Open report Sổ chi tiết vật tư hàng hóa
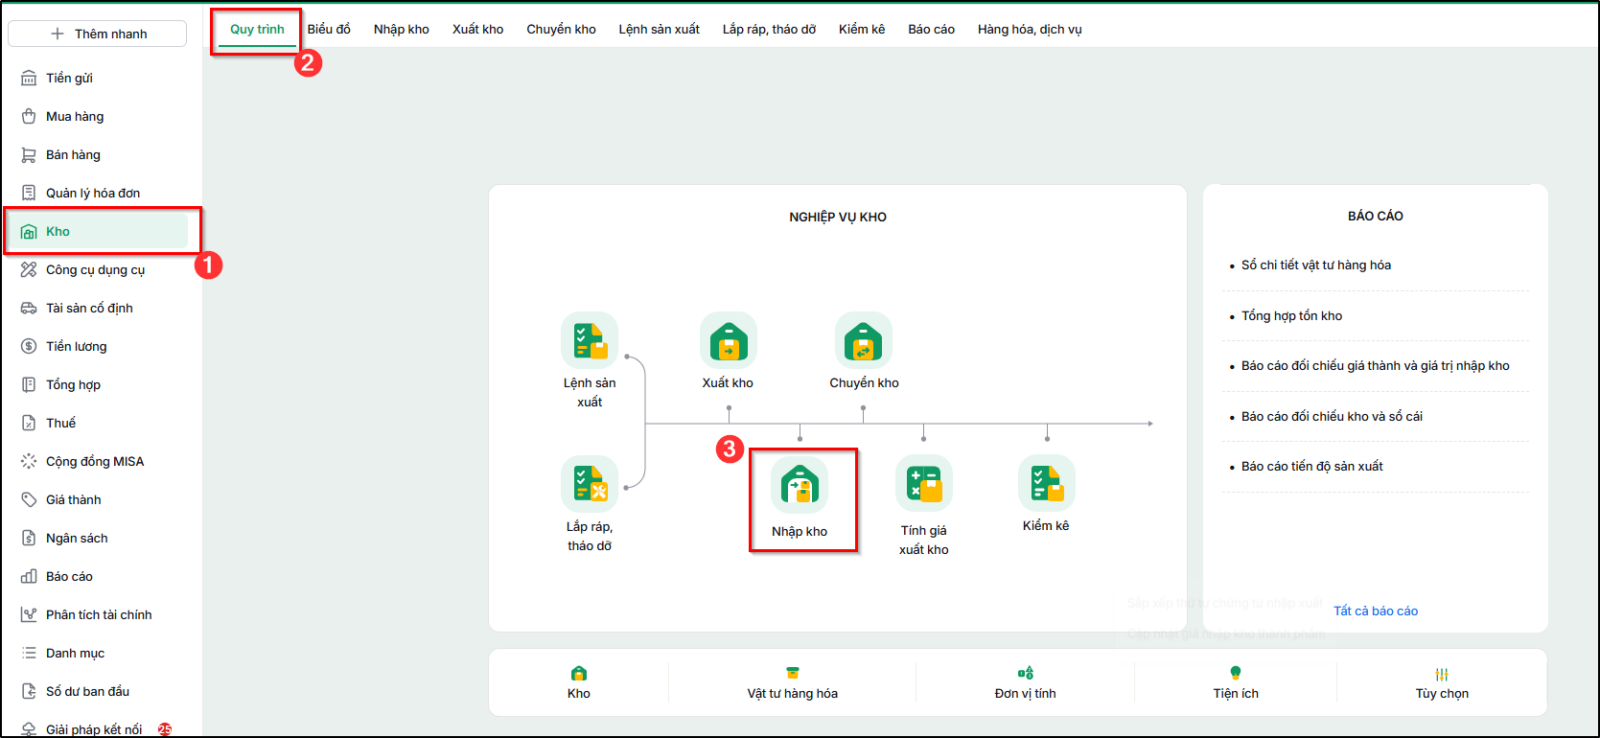Screen dimensions: 1600x738 pos(1316,265)
